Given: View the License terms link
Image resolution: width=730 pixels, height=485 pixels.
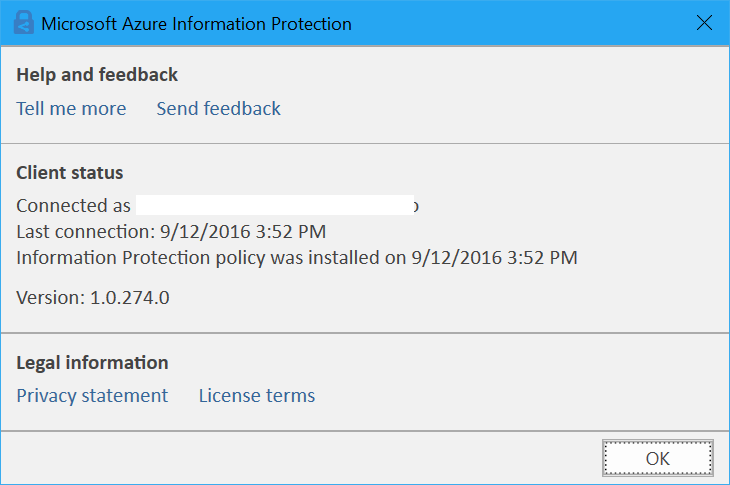Looking at the screenshot, I should tap(256, 395).
